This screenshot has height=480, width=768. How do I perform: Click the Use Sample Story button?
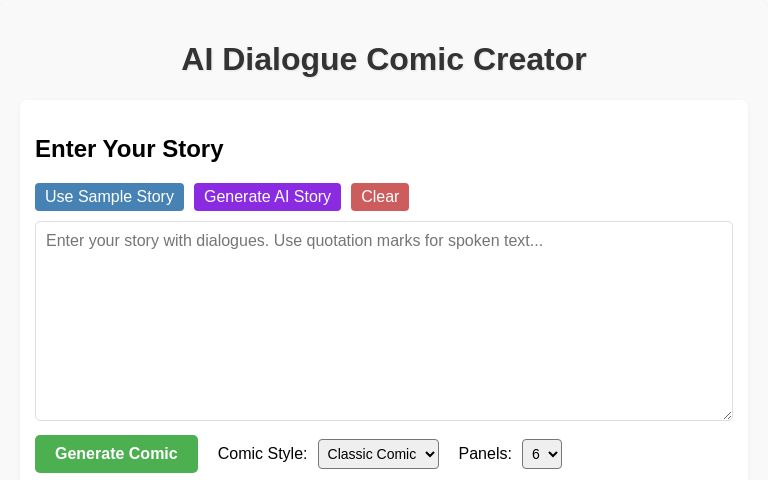109,197
